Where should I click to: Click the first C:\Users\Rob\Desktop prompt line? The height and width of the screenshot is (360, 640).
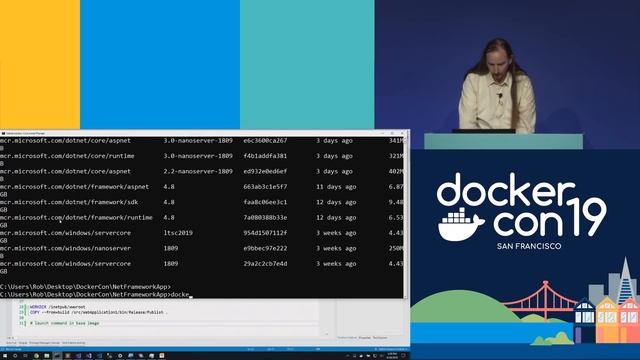click(x=85, y=287)
